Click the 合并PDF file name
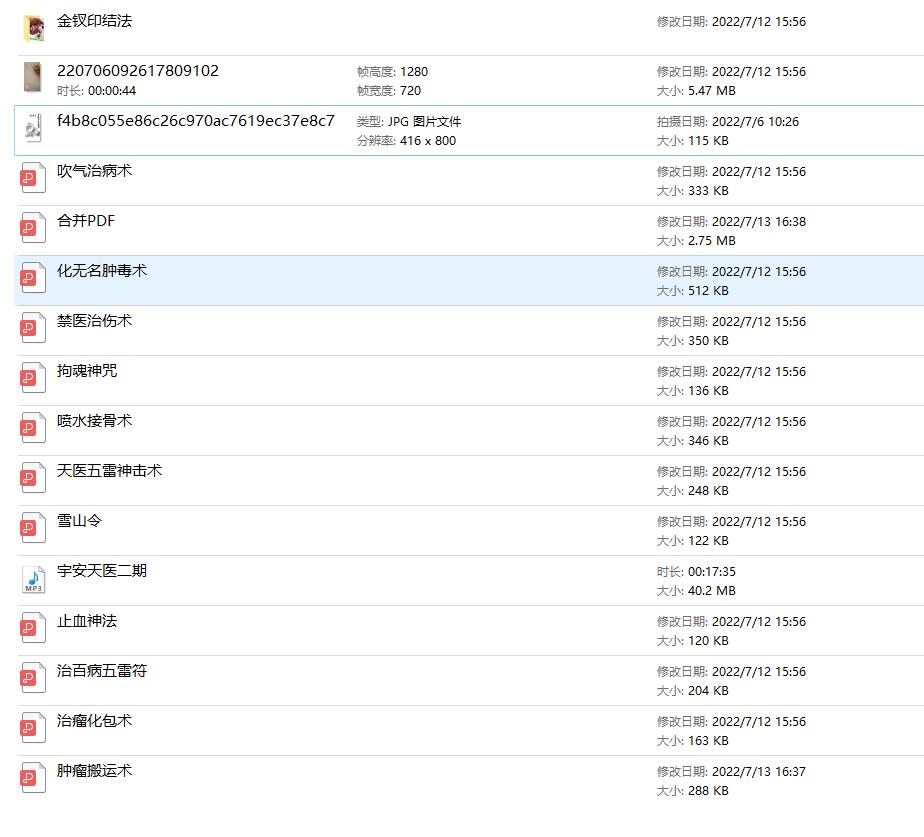This screenshot has width=924, height=837. (86, 221)
